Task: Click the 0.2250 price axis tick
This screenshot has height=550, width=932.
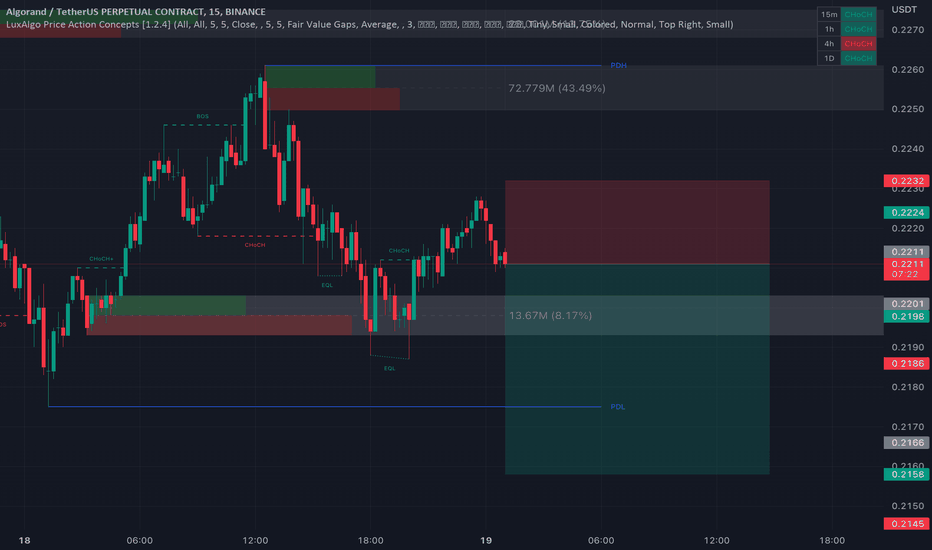Action: (x=908, y=109)
